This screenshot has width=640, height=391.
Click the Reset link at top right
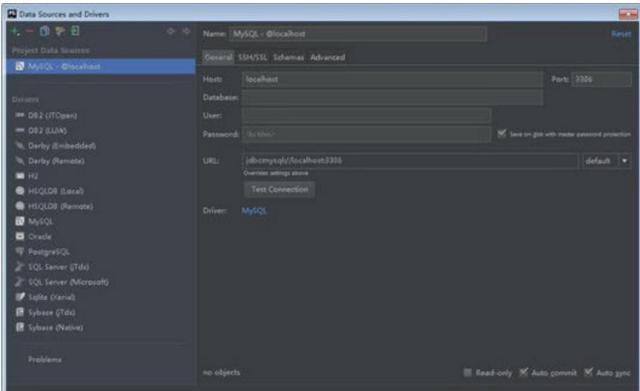point(621,34)
